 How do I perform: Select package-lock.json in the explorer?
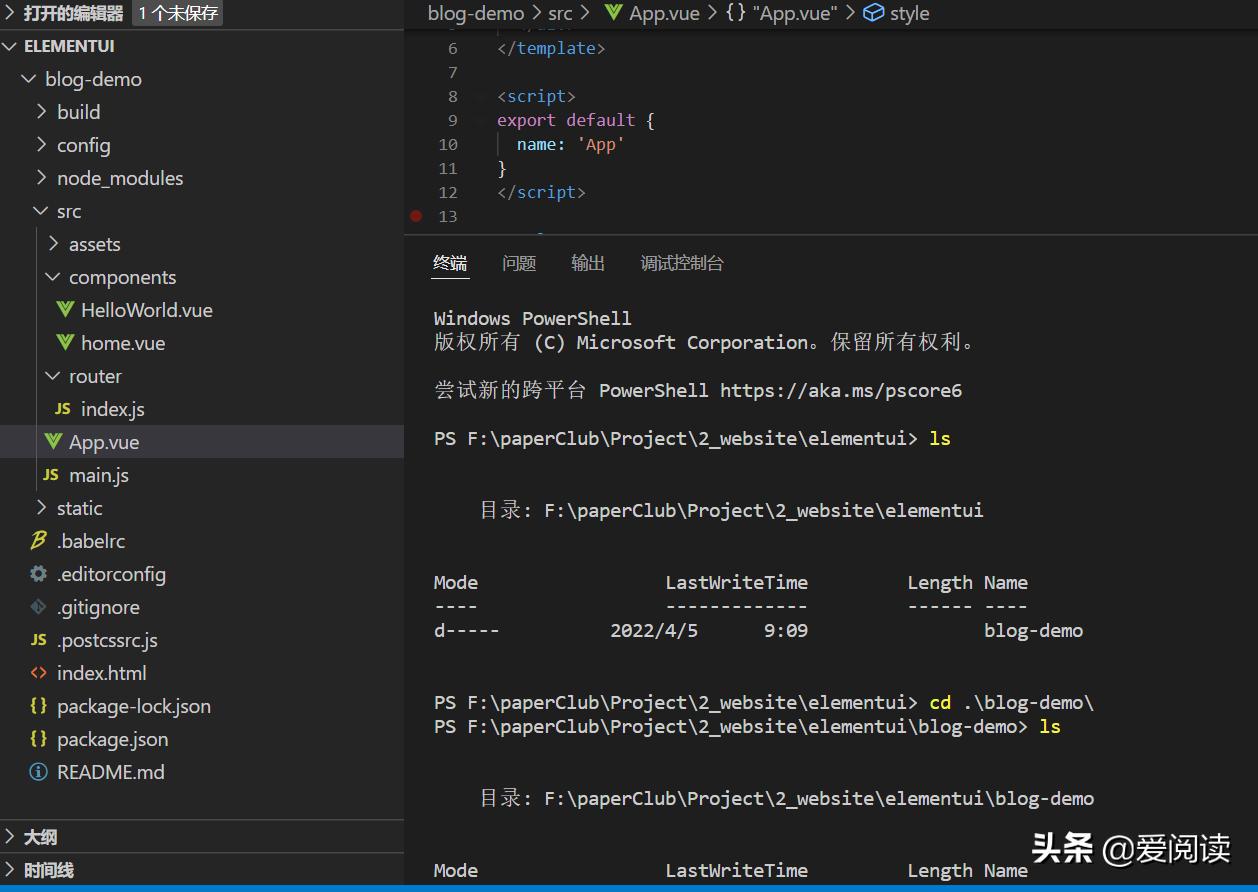point(133,706)
